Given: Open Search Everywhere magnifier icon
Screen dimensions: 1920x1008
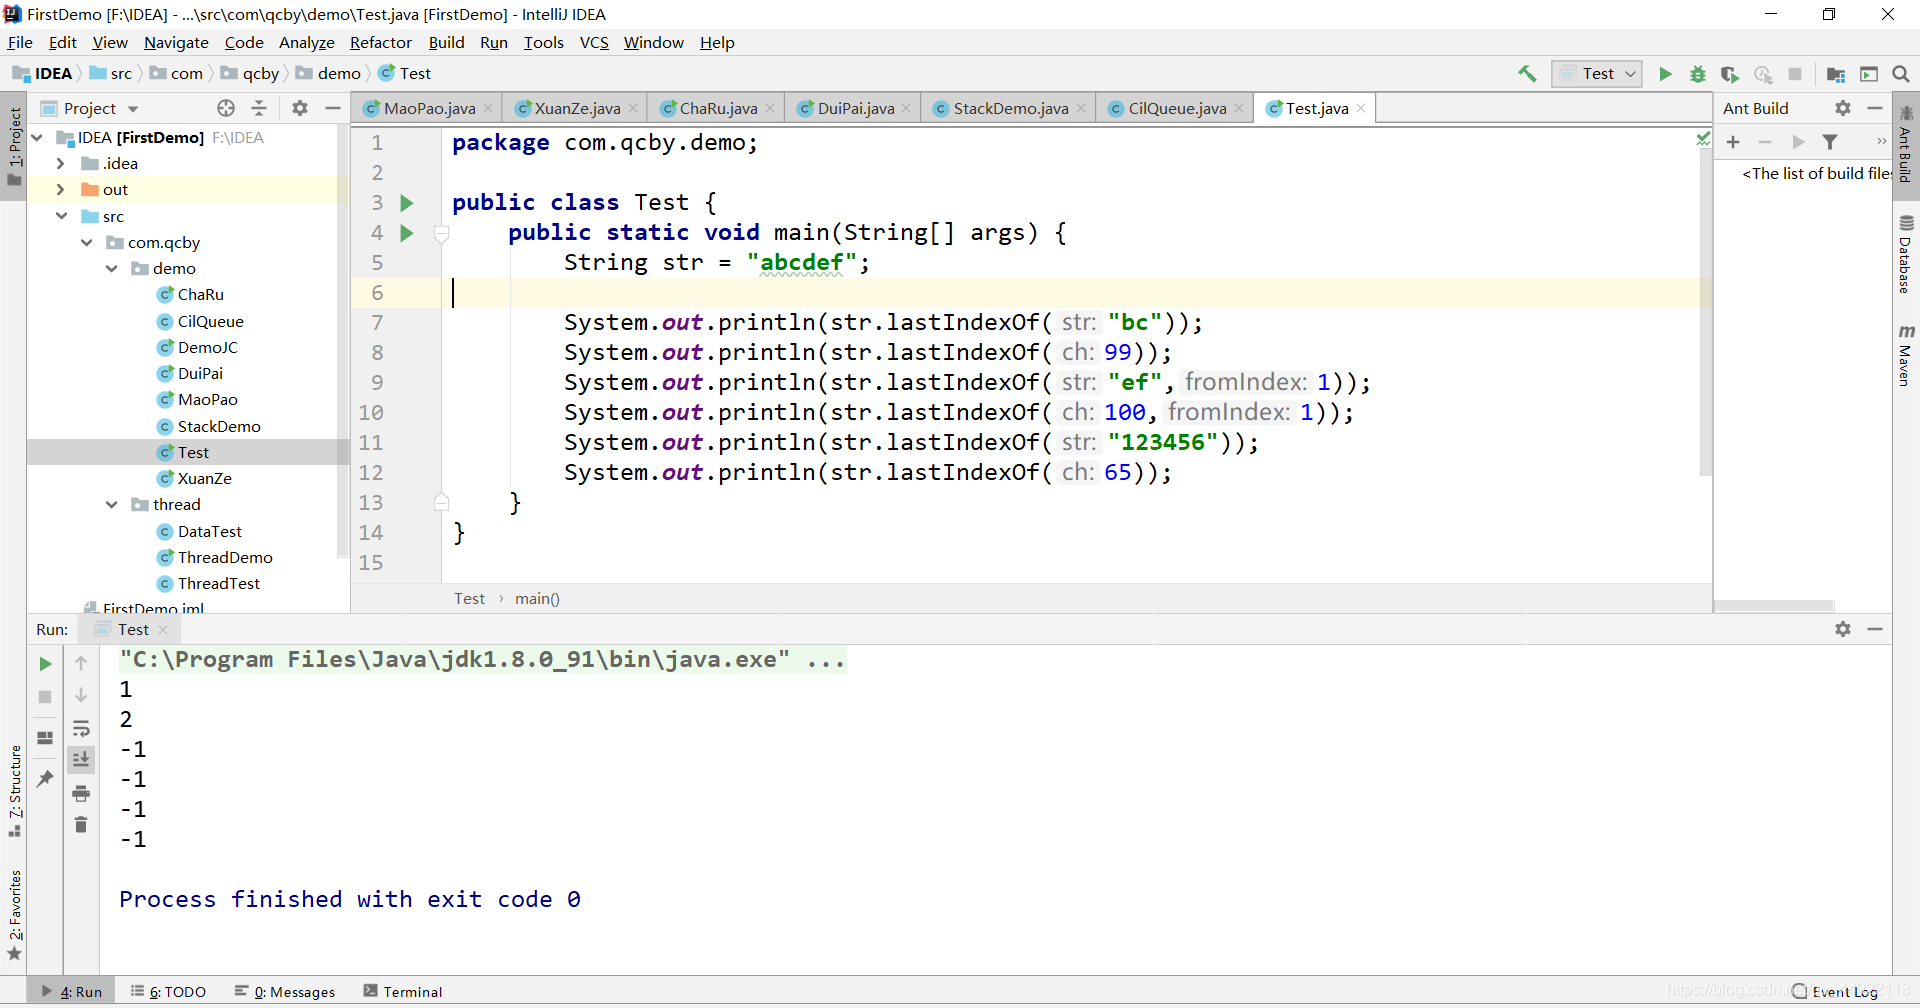Looking at the screenshot, I should (x=1901, y=74).
